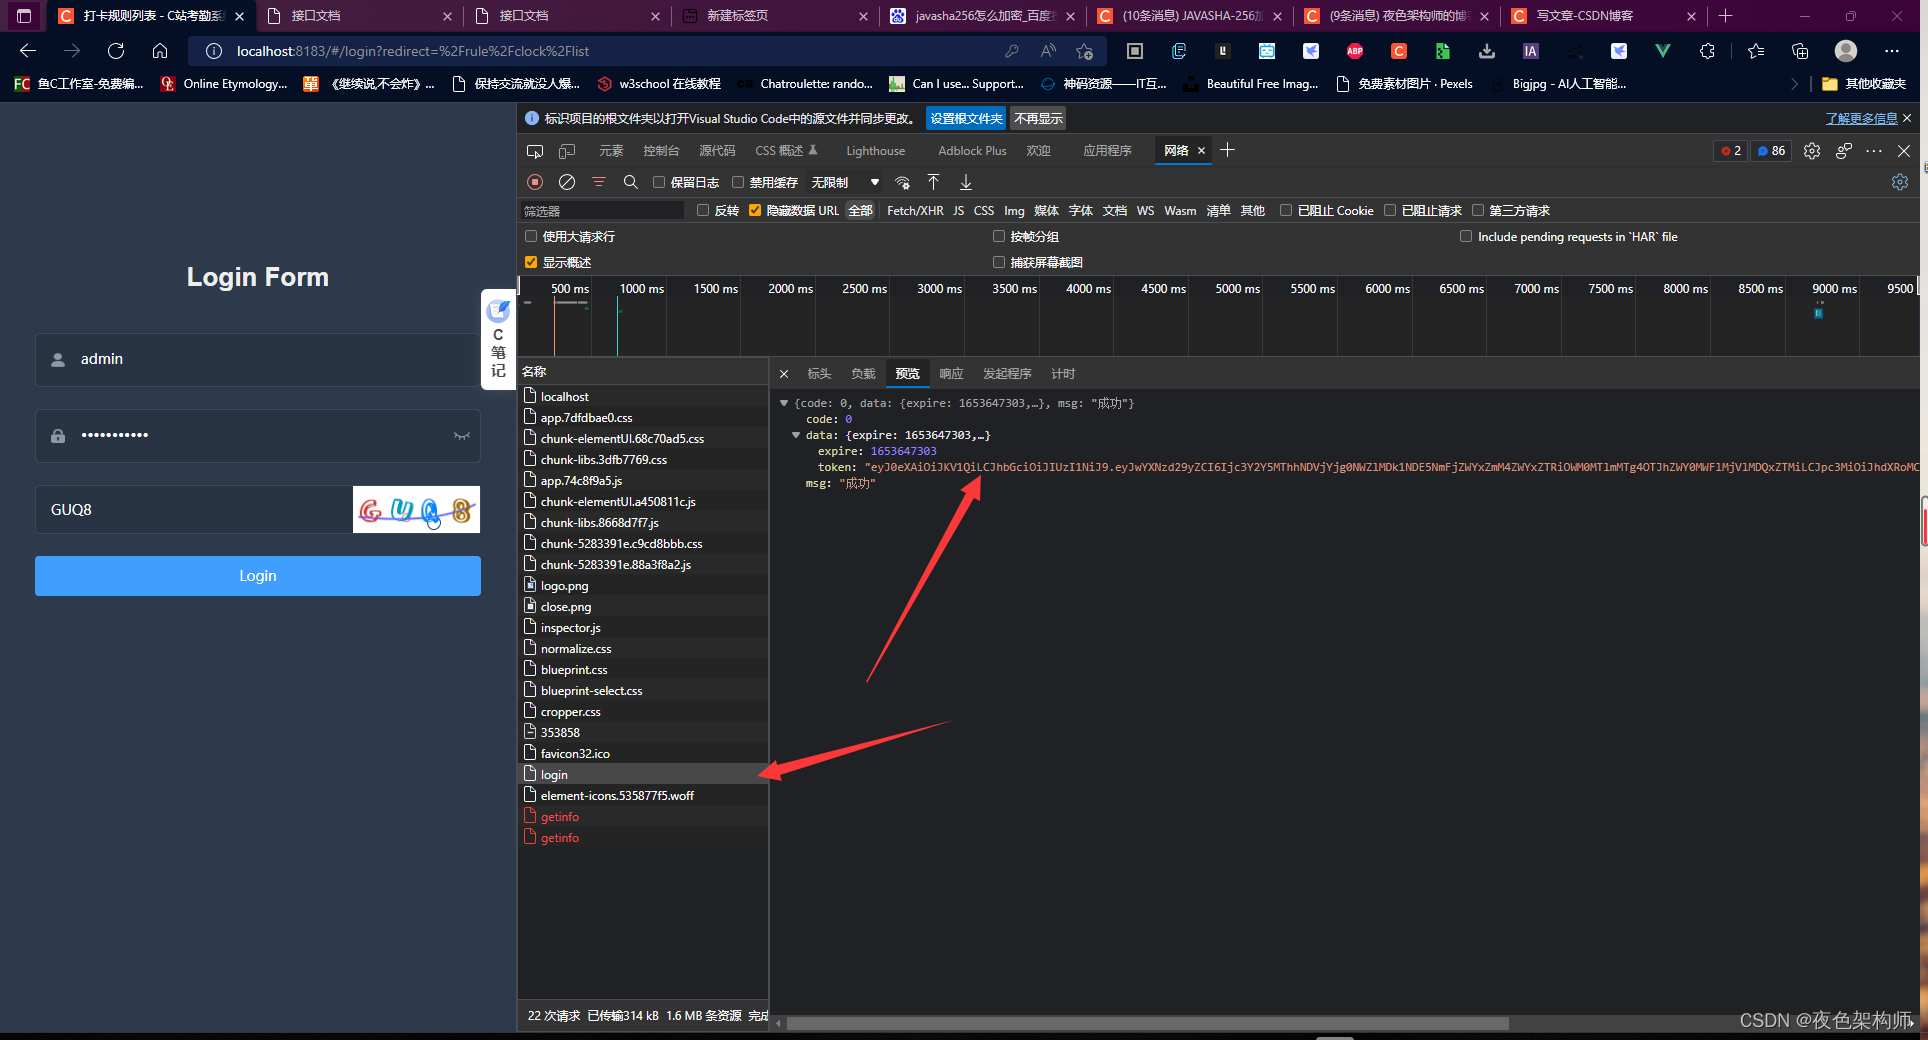Click the inspect element picker icon

(x=535, y=151)
